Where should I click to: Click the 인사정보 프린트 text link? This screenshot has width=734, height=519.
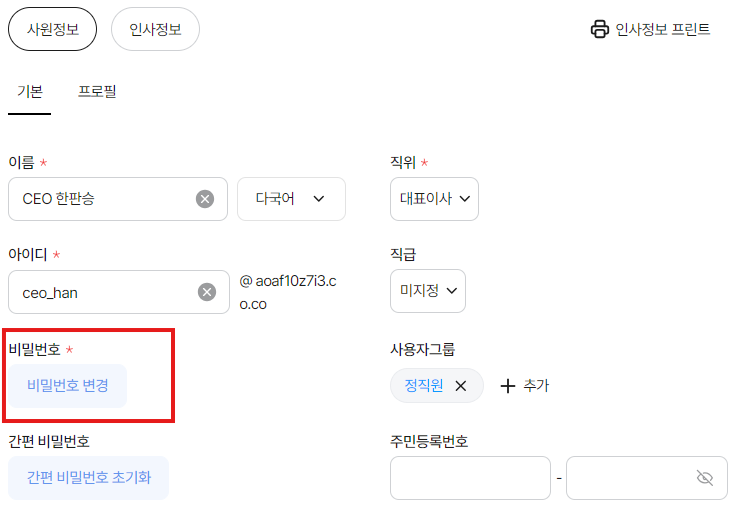pos(663,29)
